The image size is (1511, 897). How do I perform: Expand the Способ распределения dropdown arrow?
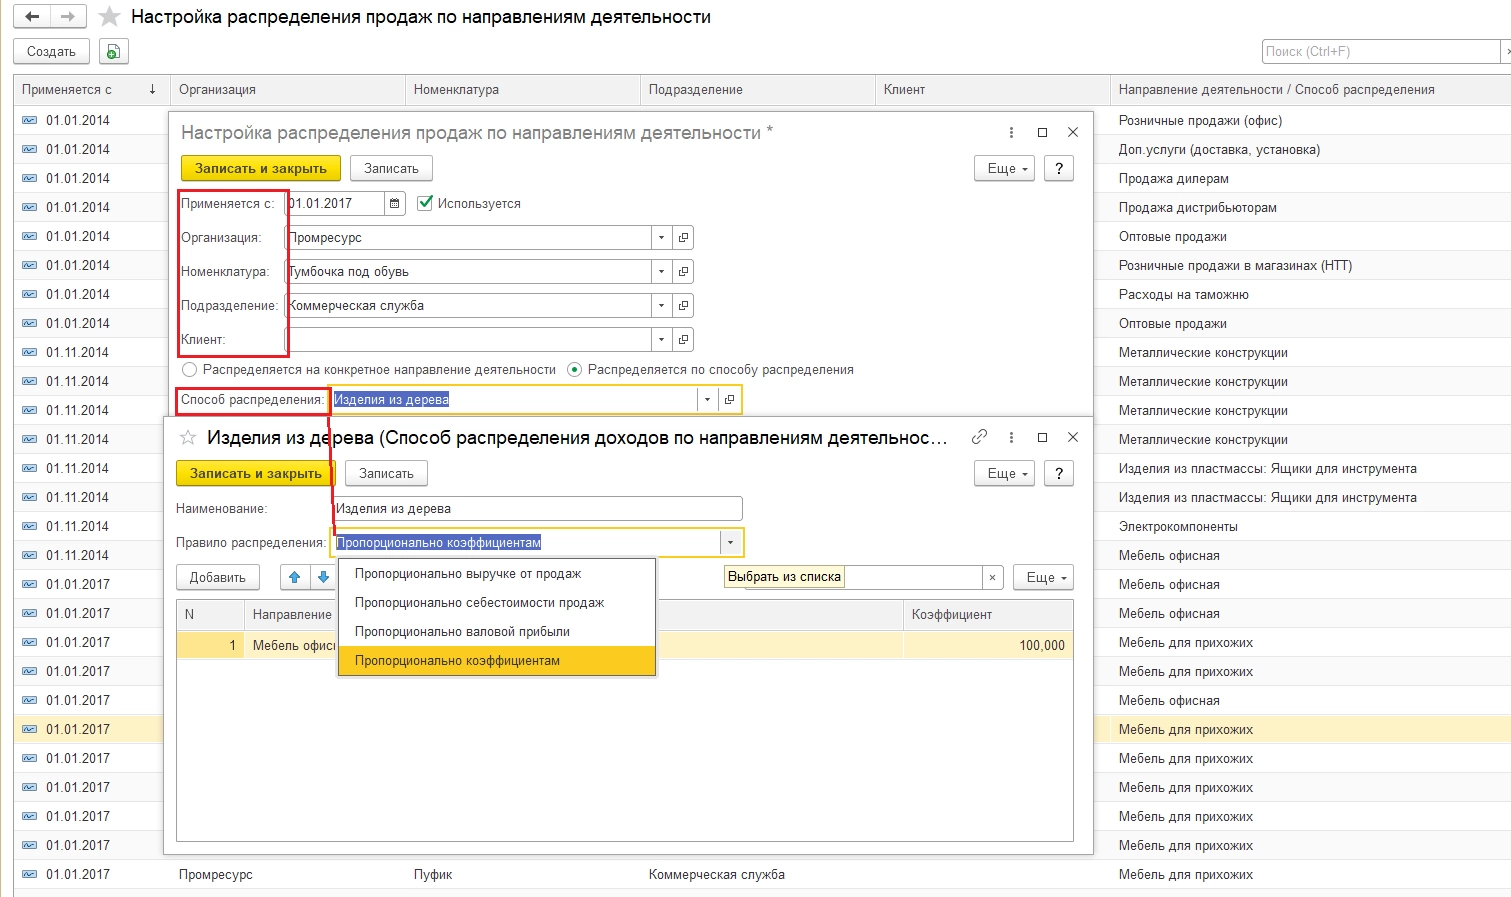click(x=707, y=400)
